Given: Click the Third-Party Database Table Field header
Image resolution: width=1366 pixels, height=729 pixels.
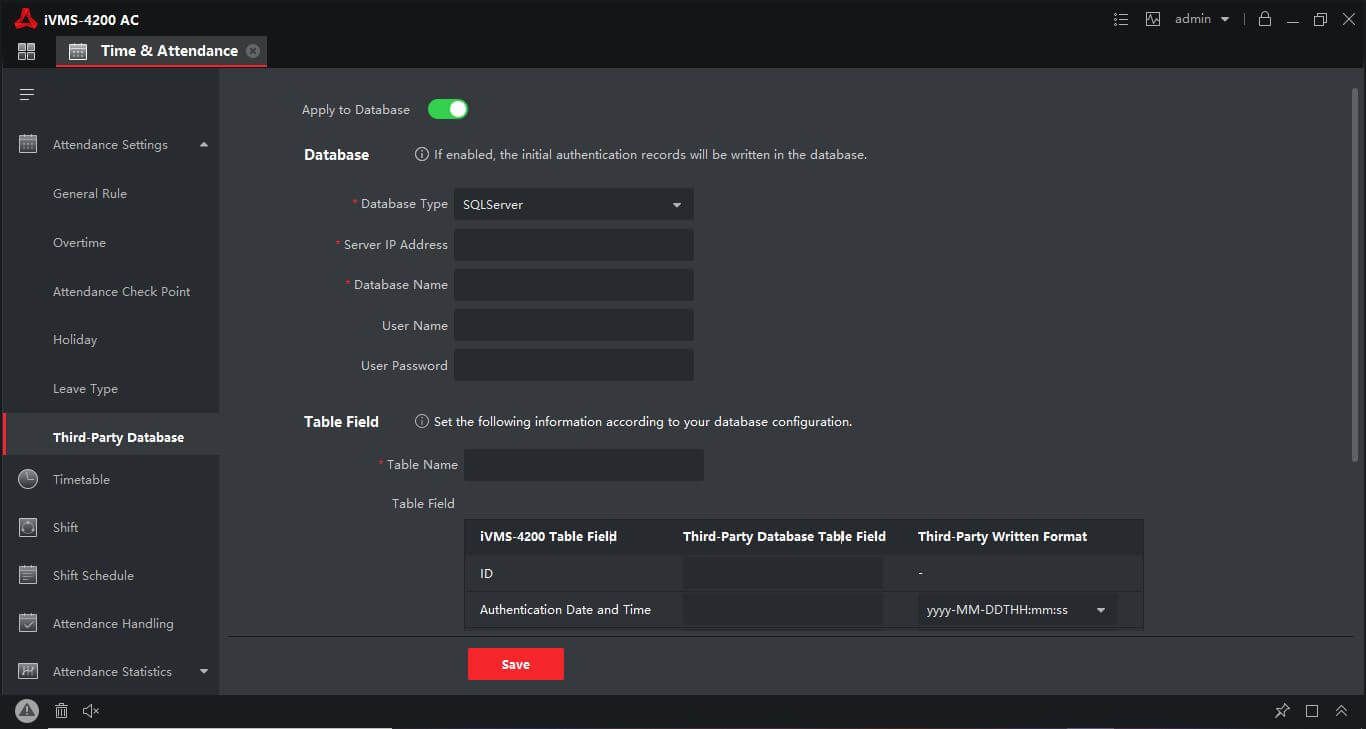Looking at the screenshot, I should 784,537.
